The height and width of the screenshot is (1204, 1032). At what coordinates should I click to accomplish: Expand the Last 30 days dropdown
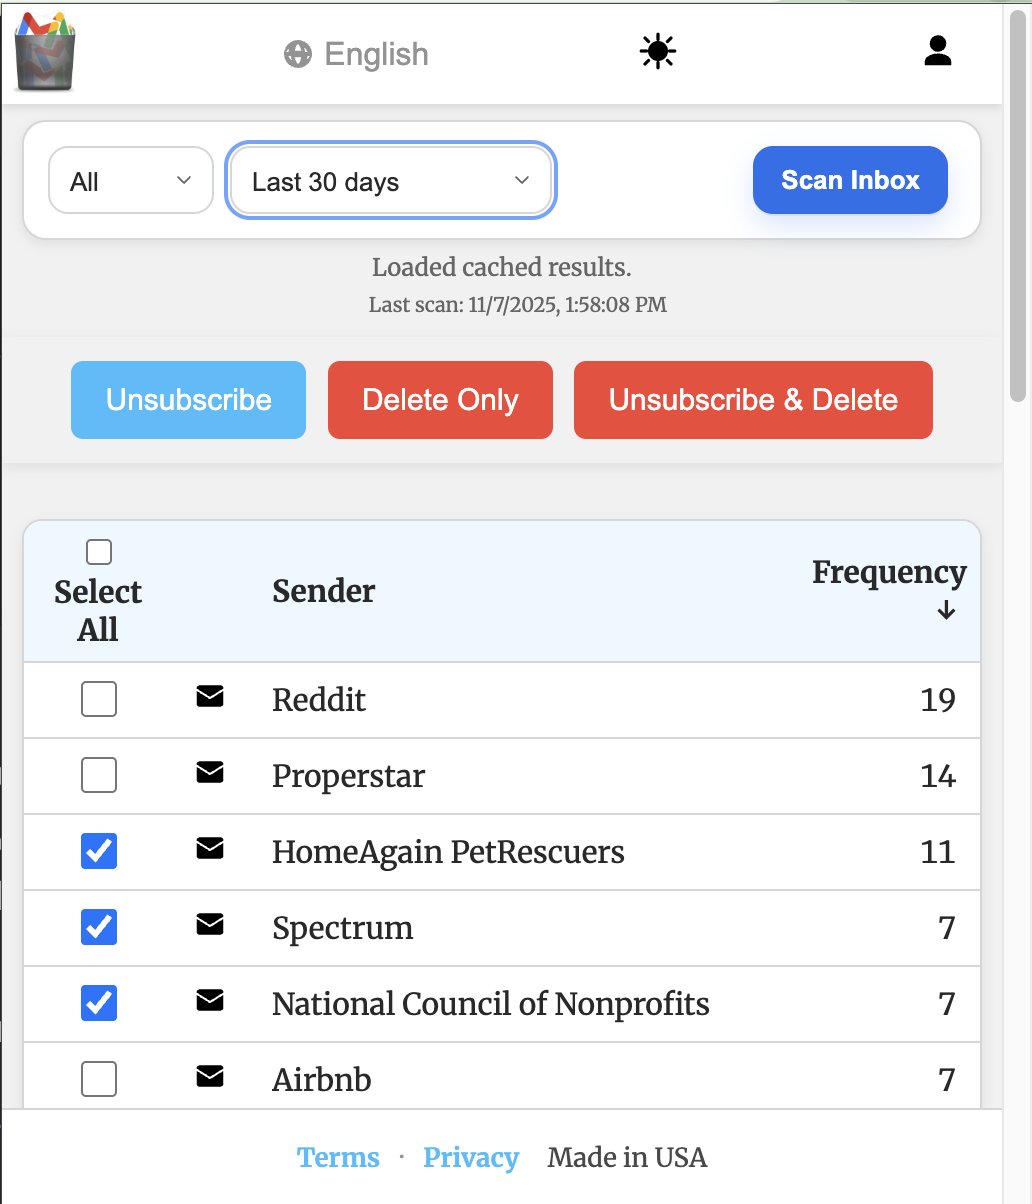click(x=390, y=181)
